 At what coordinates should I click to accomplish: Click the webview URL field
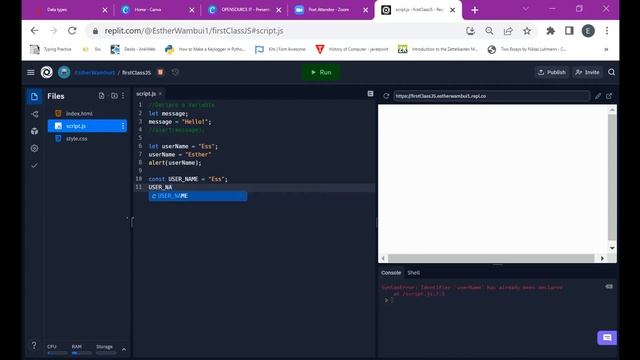coord(491,96)
